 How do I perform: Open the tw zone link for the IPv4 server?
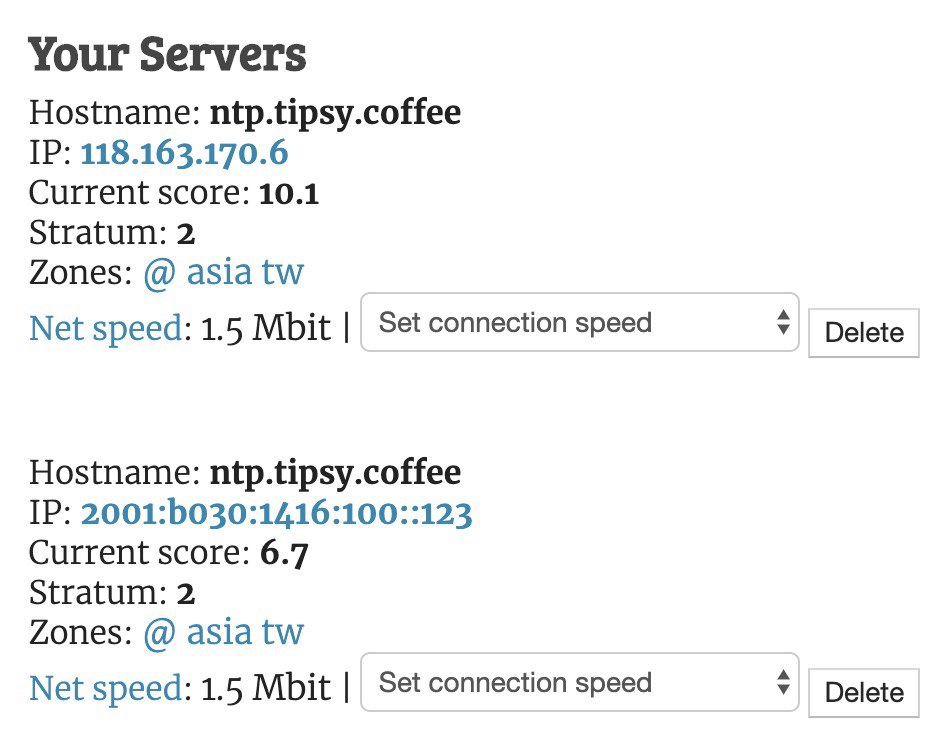pyautogui.click(x=283, y=272)
